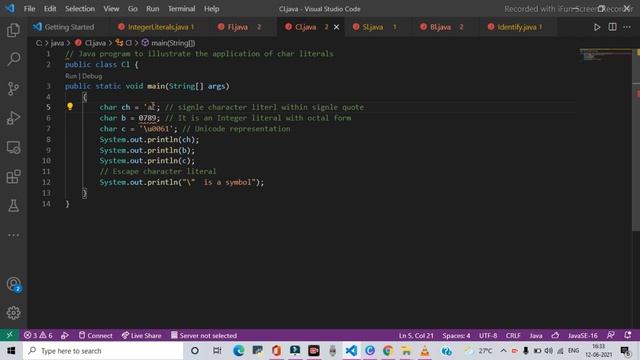Screen dimensions: 640x360
Task: Click Cl class in breadcrumb
Action: pyautogui.click(x=124, y=43)
